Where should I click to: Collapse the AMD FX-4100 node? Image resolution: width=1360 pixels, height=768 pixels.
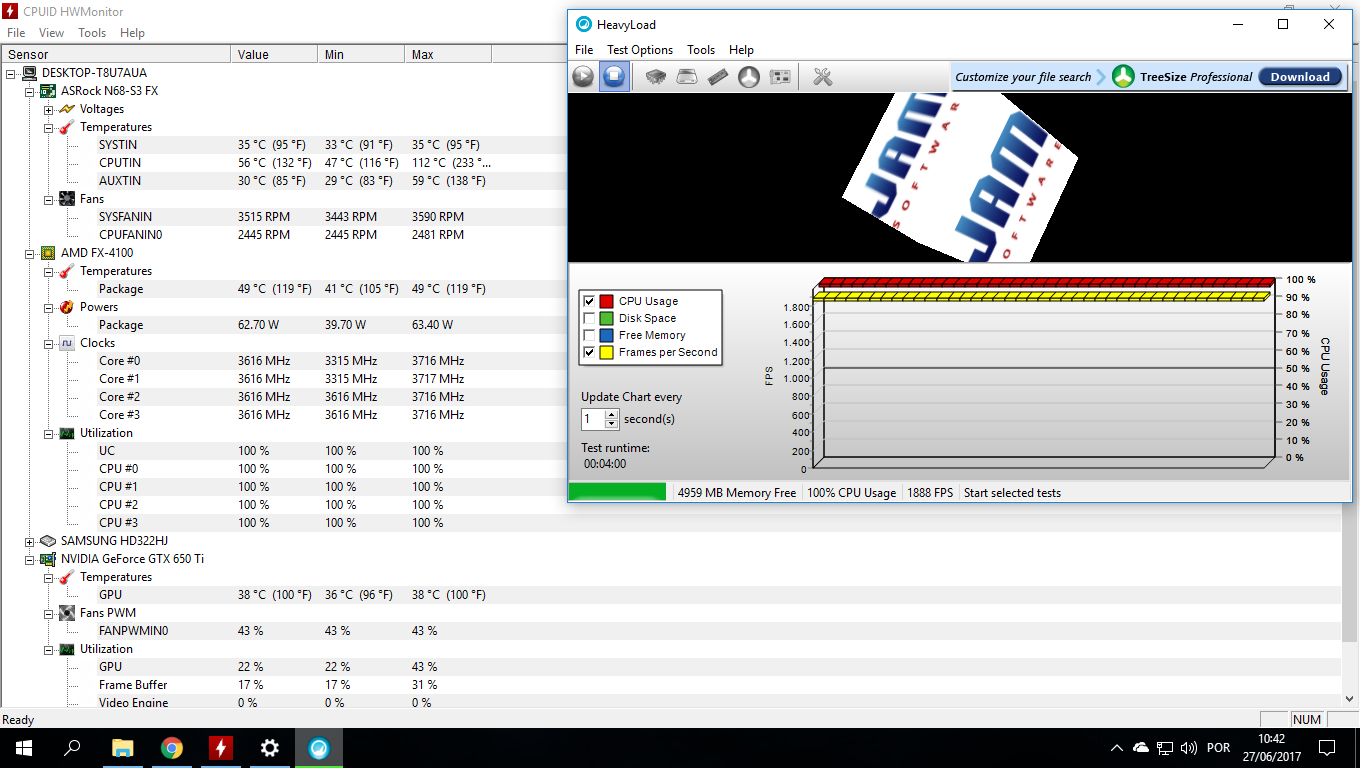(x=30, y=253)
